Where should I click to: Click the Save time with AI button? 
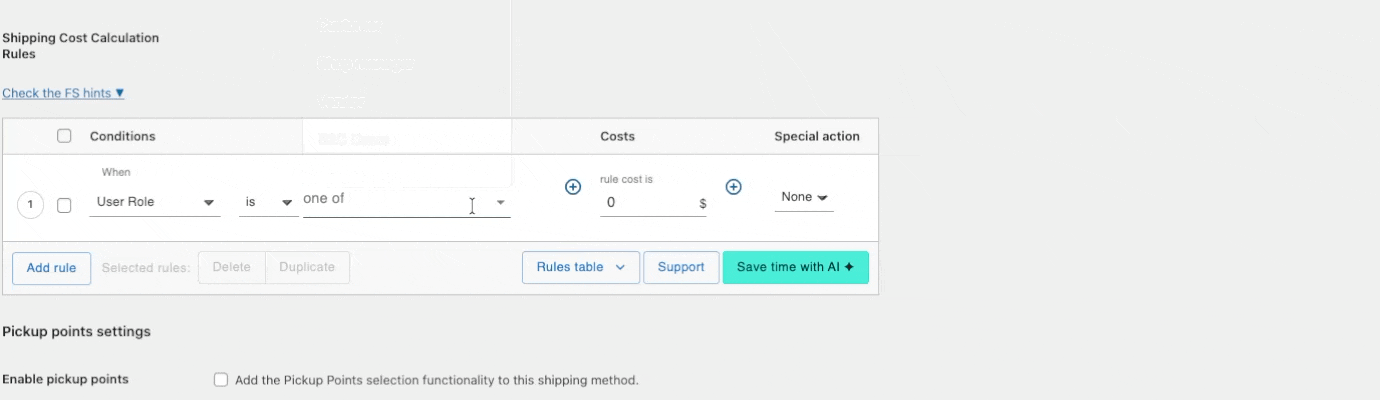click(x=795, y=267)
